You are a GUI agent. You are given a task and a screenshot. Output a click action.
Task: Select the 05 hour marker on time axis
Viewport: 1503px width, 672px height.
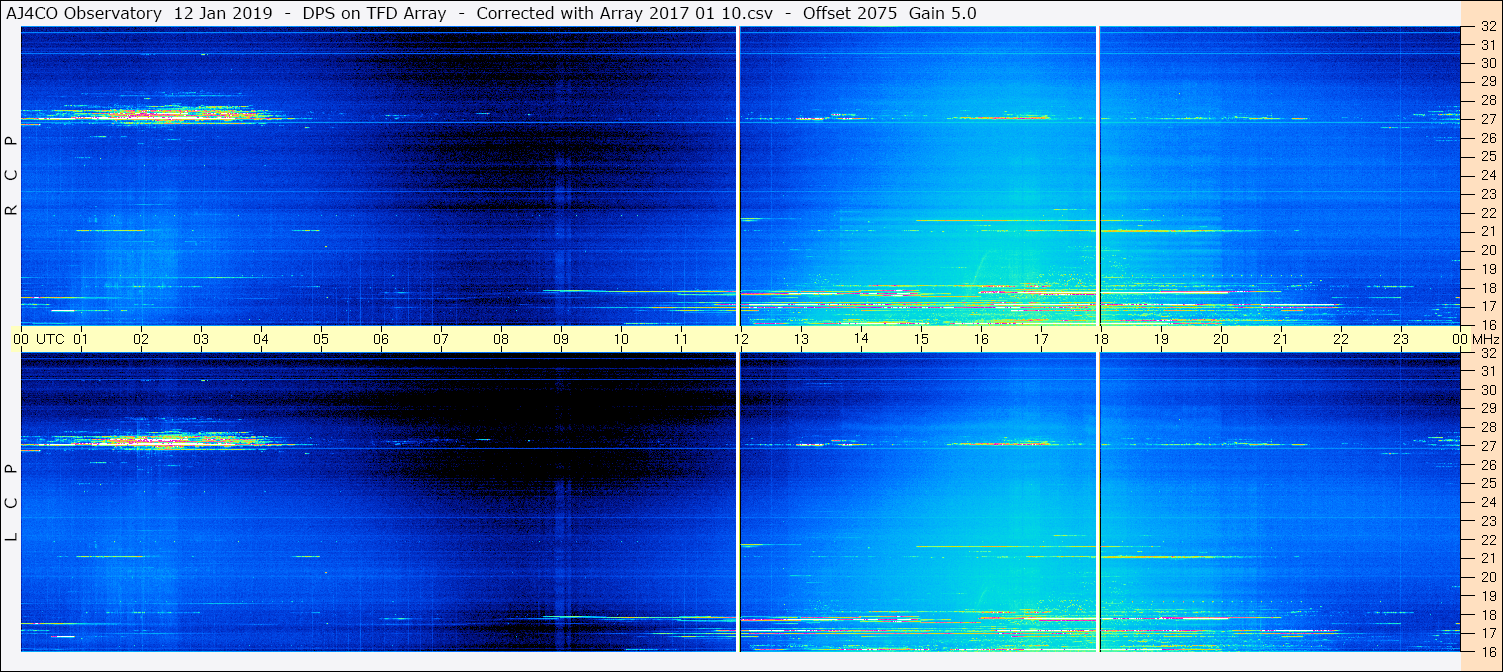point(321,339)
